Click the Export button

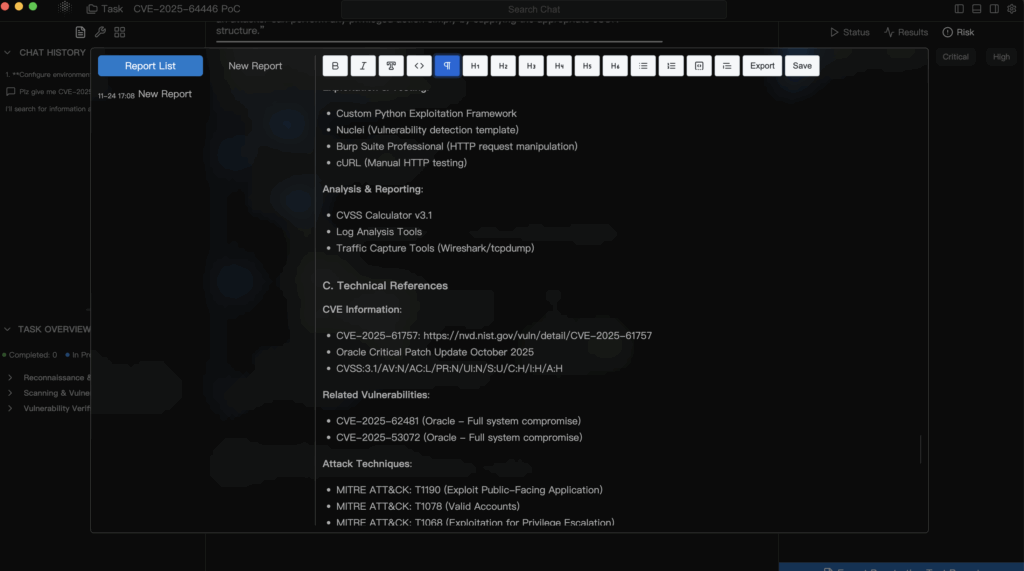coord(762,66)
